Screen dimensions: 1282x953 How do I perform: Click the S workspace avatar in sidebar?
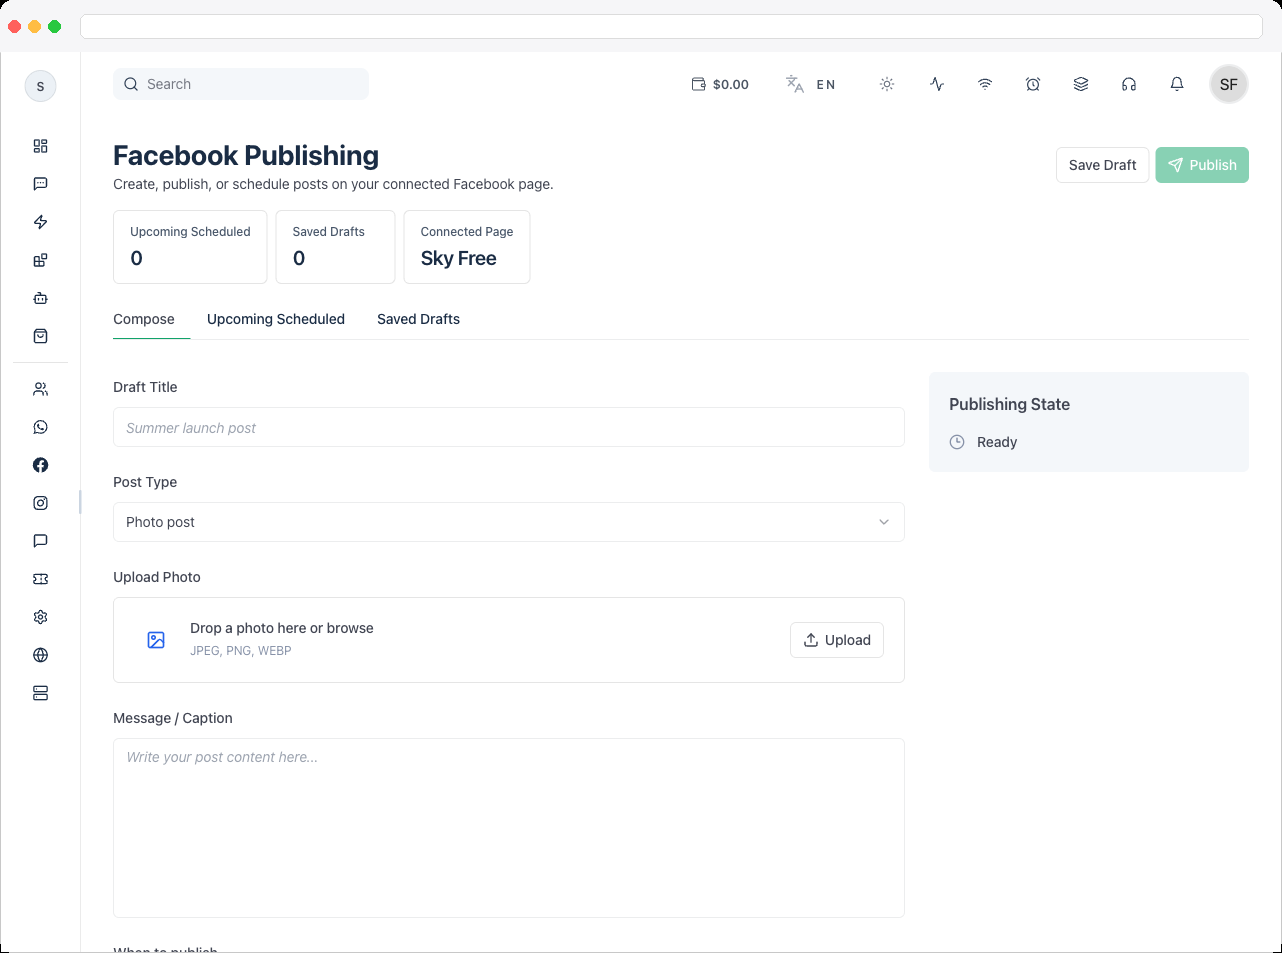click(40, 86)
